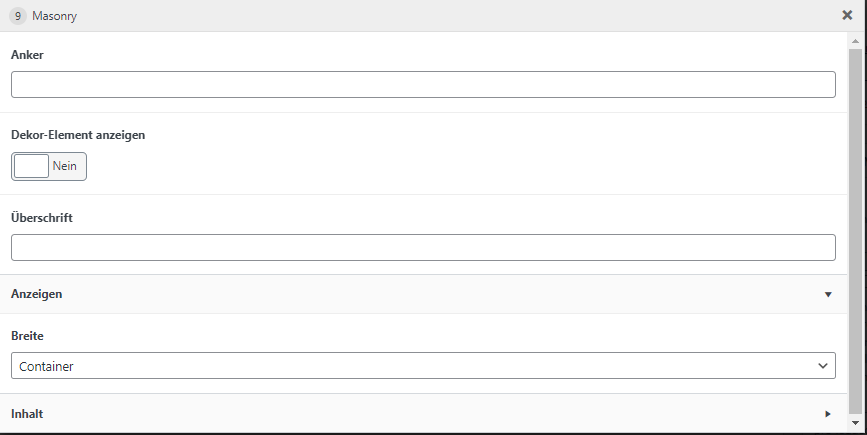This screenshot has width=867, height=435.
Task: Click the Nein label on the switch
Action: click(65, 166)
